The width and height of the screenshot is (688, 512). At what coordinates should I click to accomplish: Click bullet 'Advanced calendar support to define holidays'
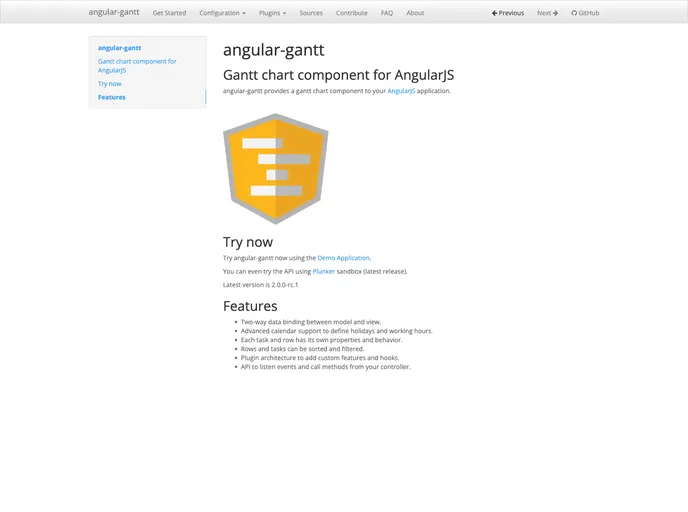pyautogui.click(x=337, y=331)
